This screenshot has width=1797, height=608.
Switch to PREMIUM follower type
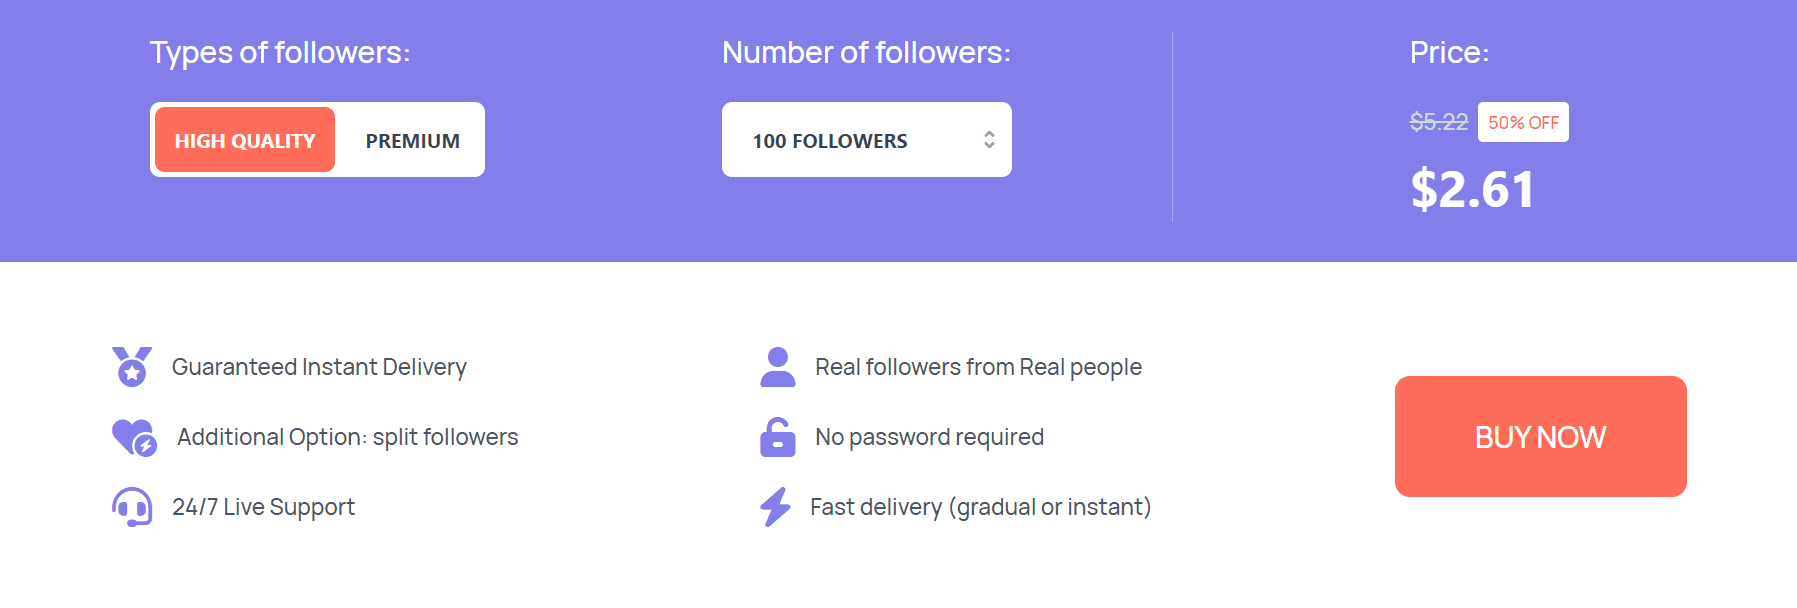412,141
